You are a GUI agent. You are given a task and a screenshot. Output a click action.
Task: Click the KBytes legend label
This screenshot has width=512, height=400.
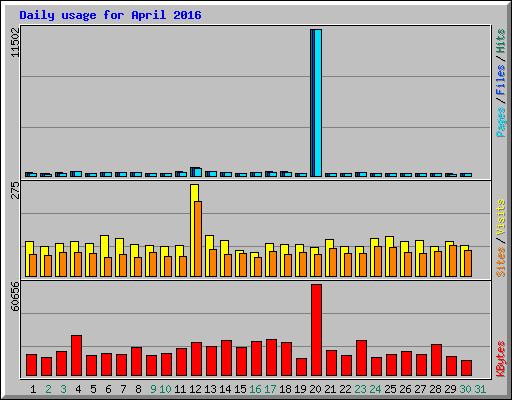[x=501, y=359]
